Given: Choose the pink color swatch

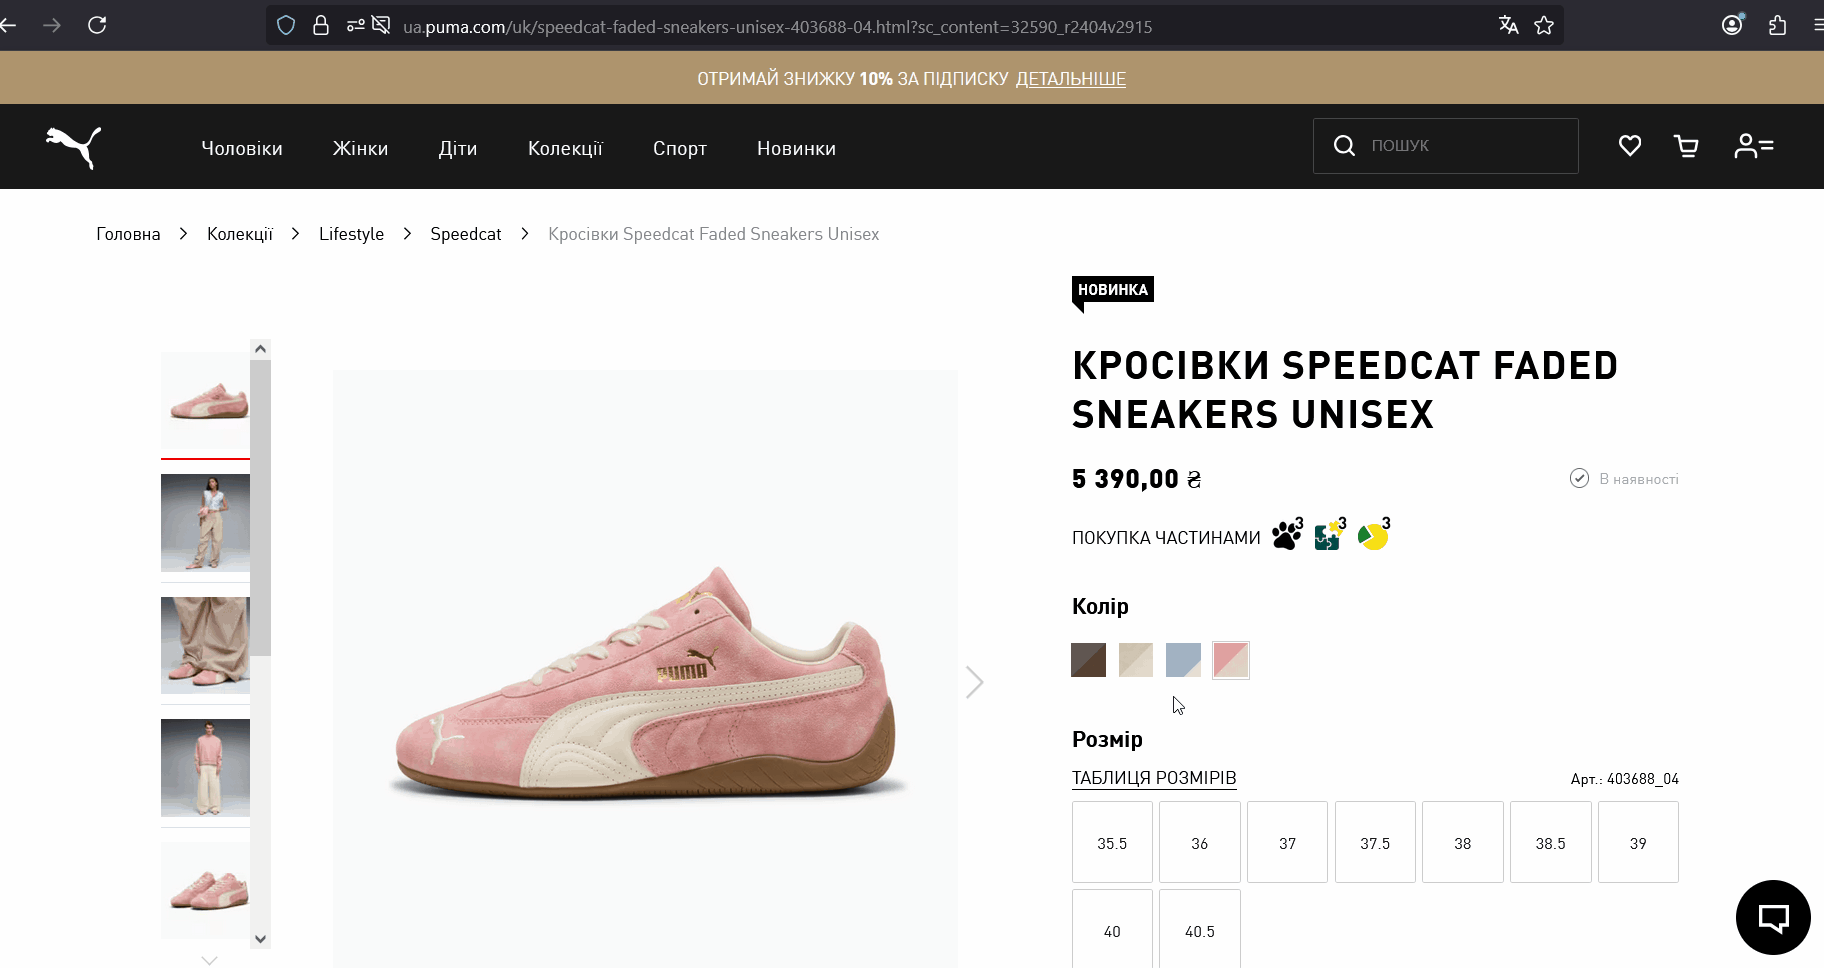Looking at the screenshot, I should (1230, 659).
